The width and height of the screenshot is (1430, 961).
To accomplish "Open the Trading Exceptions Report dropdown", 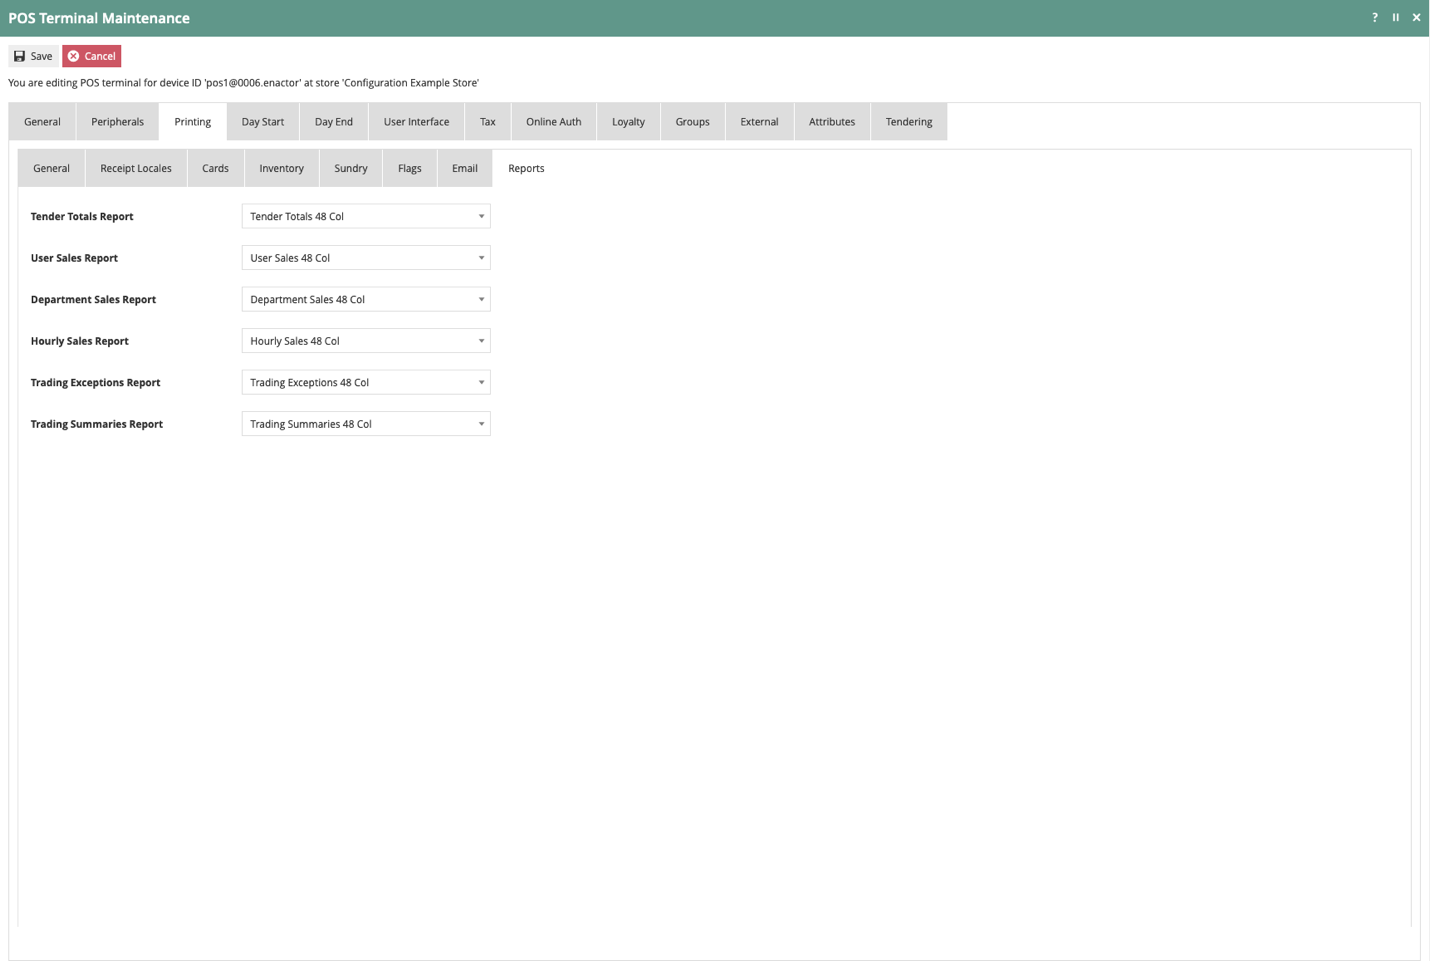I will 366,382.
